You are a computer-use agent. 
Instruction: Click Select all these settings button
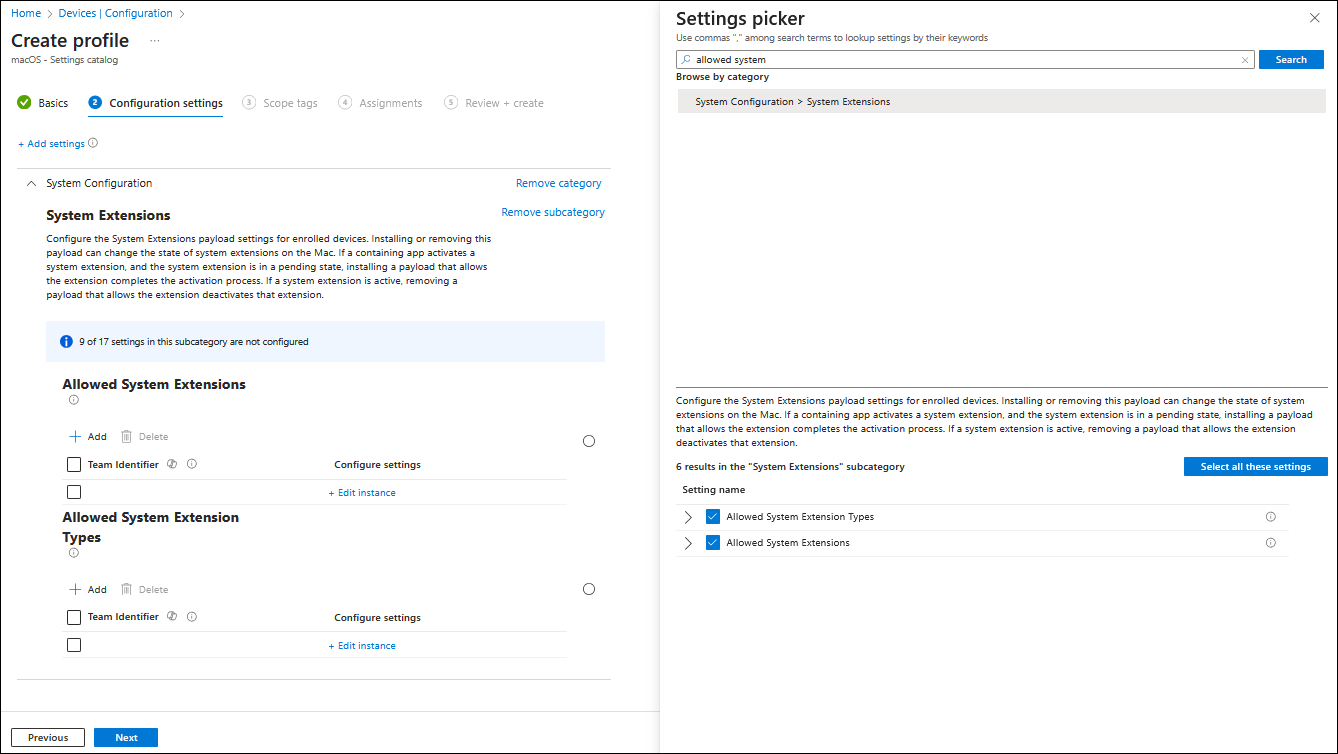coord(1256,467)
